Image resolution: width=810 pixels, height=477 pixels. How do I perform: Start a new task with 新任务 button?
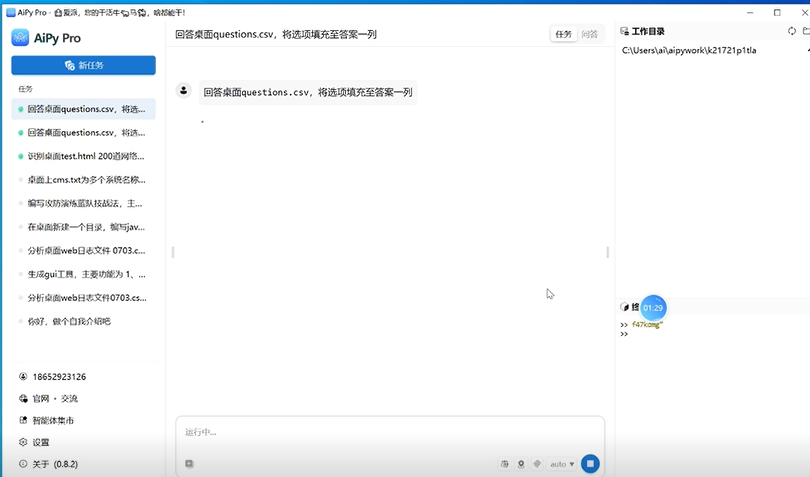tap(84, 65)
